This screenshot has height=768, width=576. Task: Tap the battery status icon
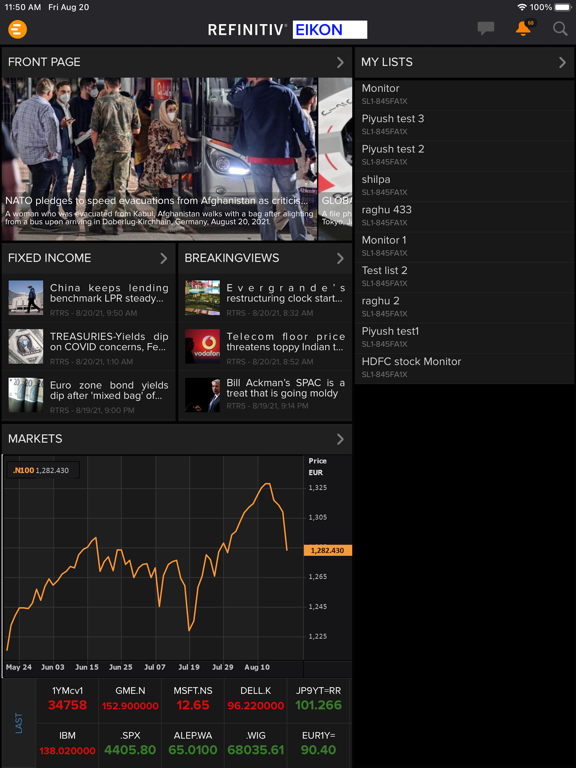(563, 7)
